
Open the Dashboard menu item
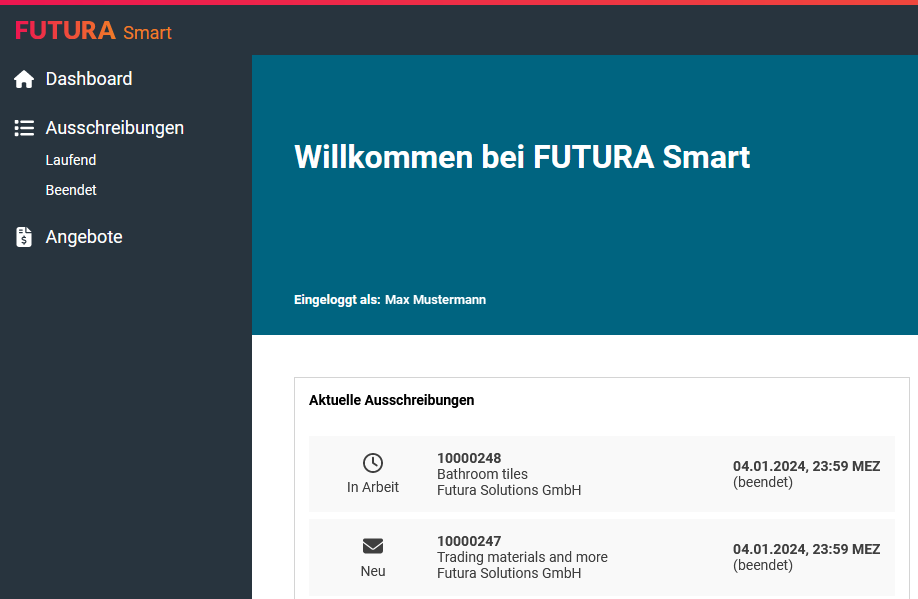pyautogui.click(x=89, y=79)
